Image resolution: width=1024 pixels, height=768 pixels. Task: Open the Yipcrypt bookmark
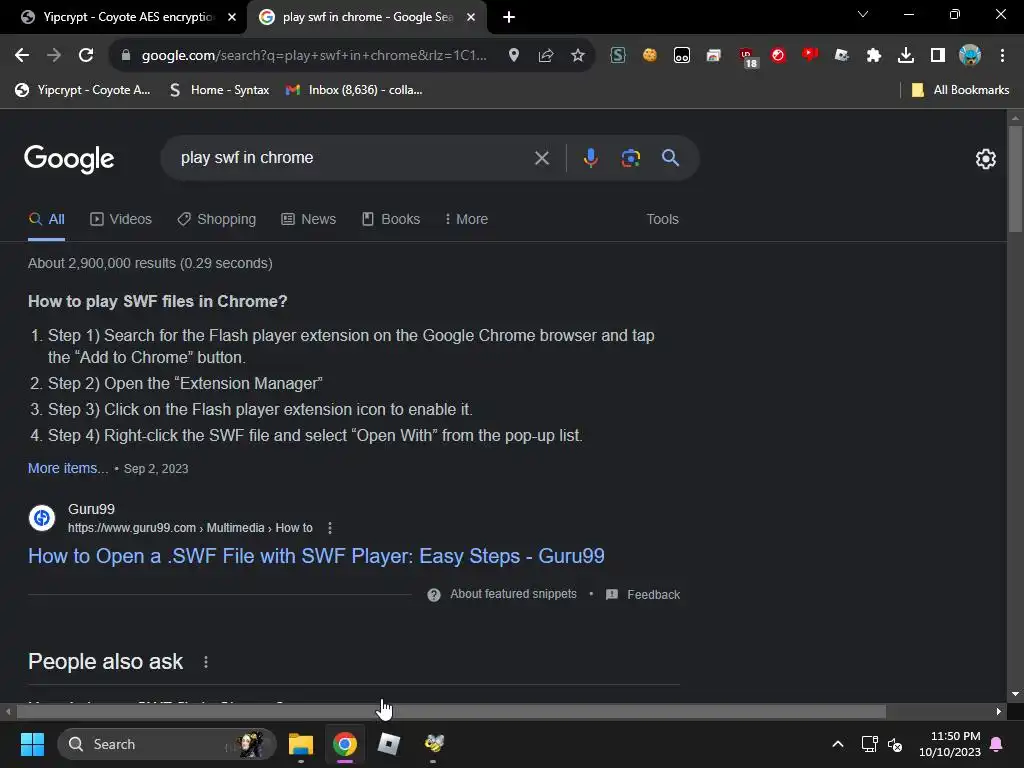83,90
